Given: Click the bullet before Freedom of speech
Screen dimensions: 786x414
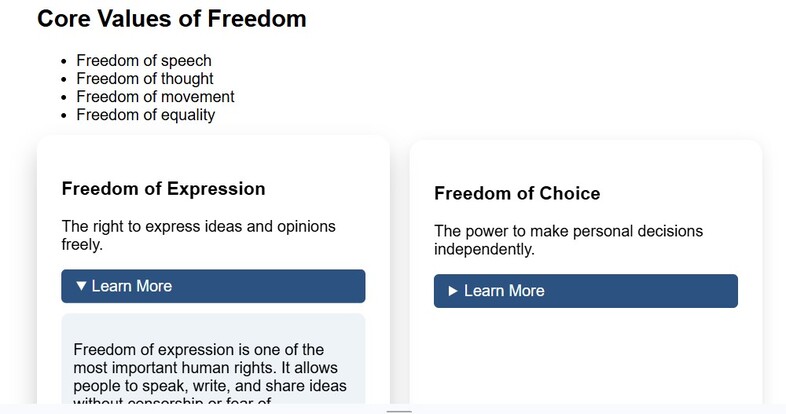Looking at the screenshot, I should point(64,61).
